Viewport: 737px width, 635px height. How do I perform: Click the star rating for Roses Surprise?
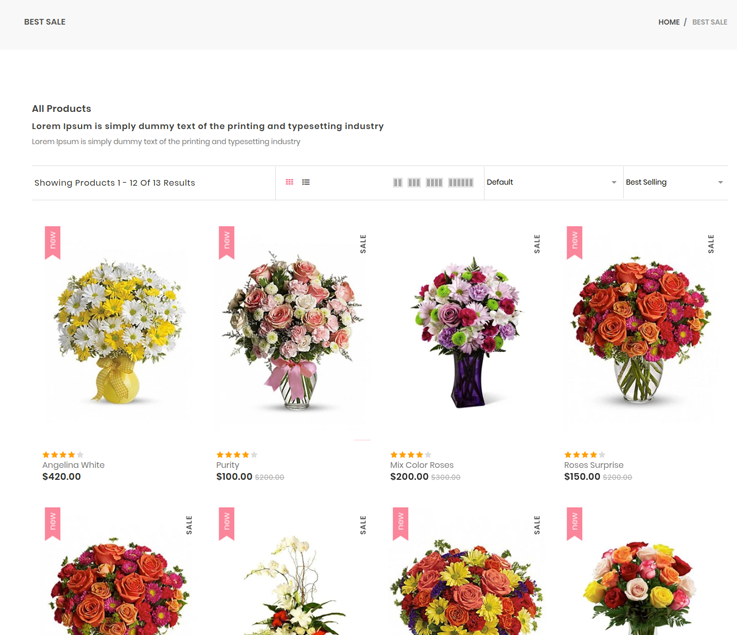point(584,455)
